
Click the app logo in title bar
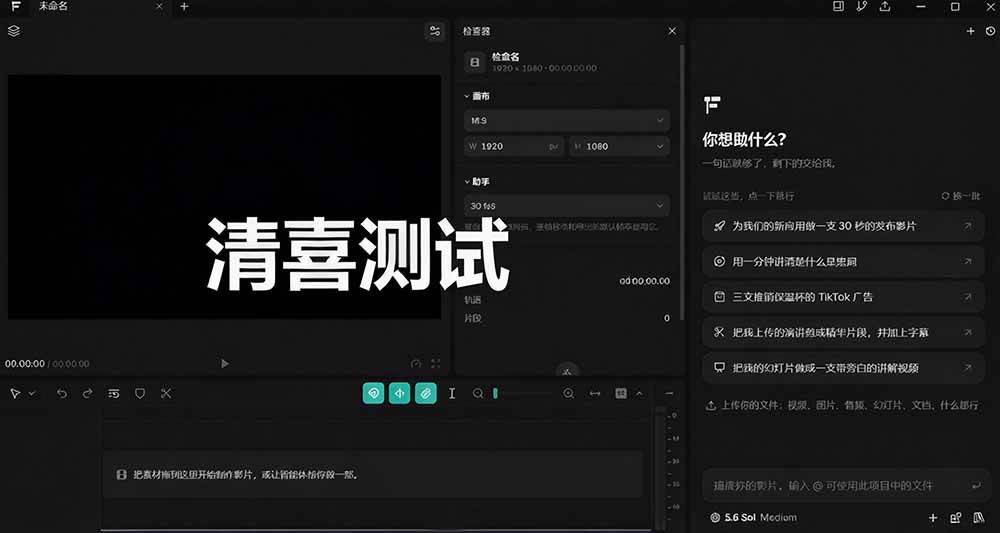pos(16,6)
